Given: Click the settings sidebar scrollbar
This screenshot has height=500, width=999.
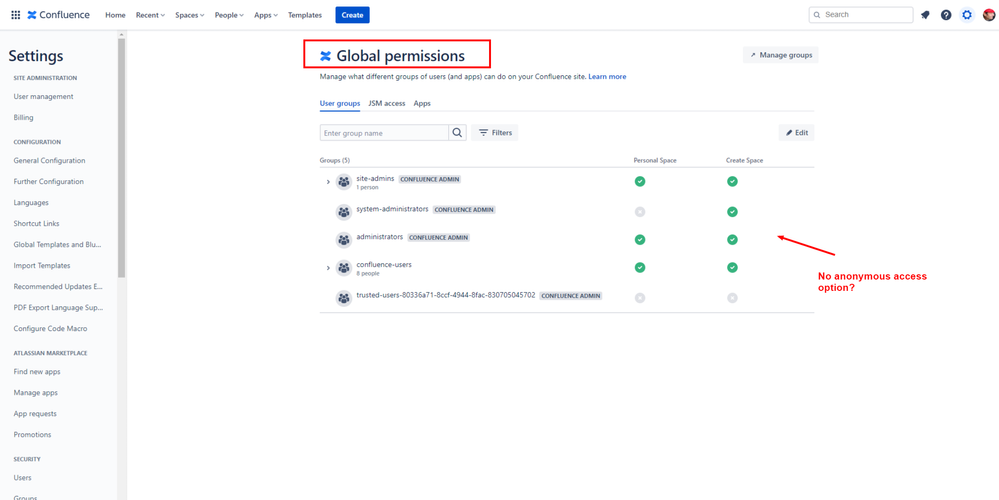Looking at the screenshot, I should tap(122, 158).
